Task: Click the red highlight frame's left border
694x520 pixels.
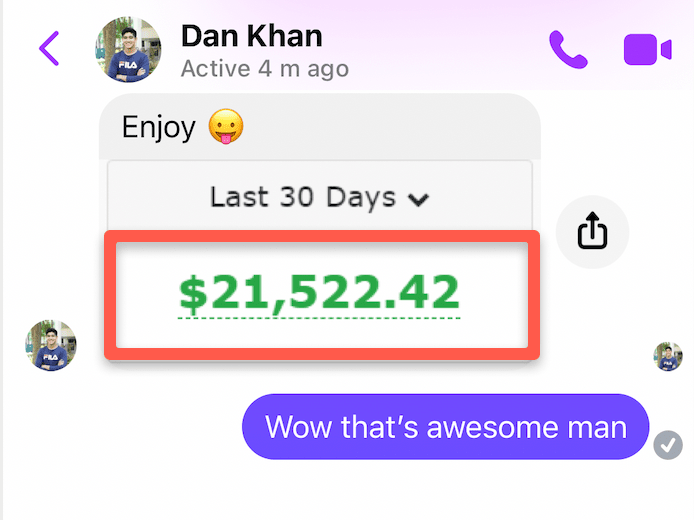Action: coord(110,295)
